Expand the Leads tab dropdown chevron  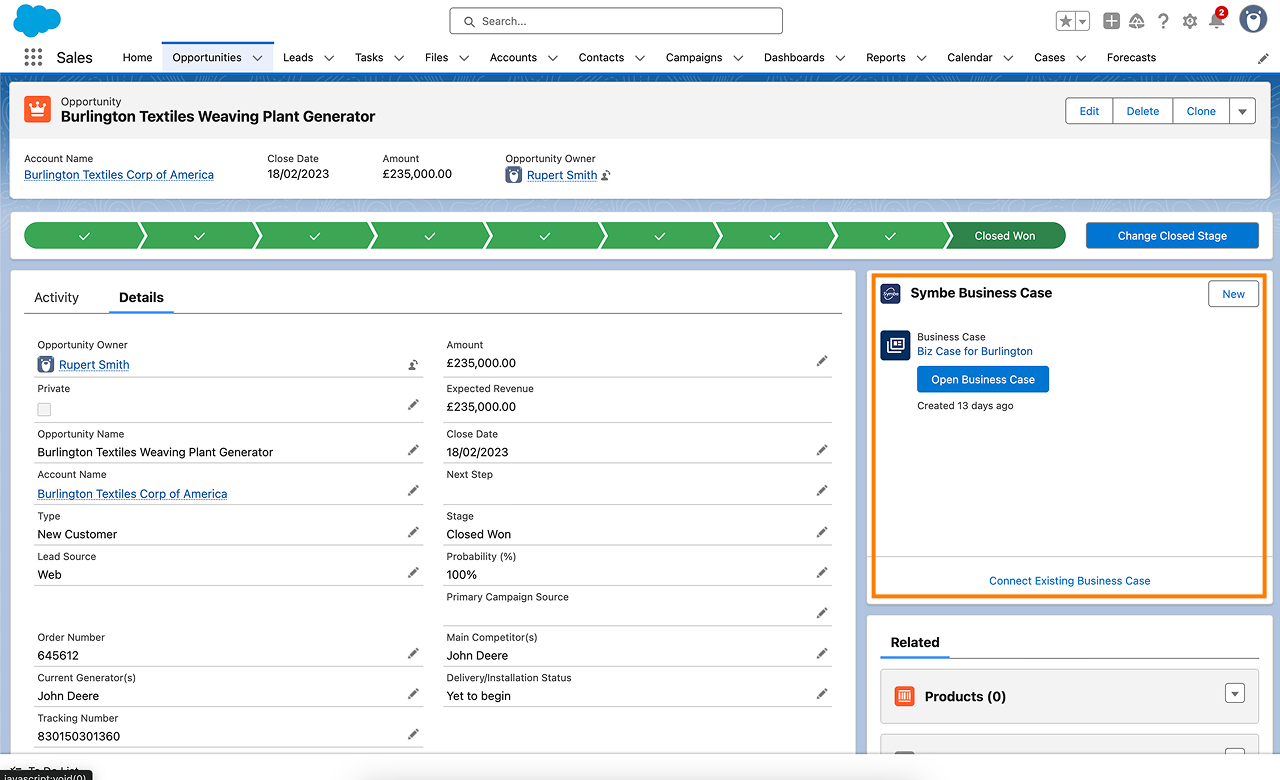(x=330, y=58)
